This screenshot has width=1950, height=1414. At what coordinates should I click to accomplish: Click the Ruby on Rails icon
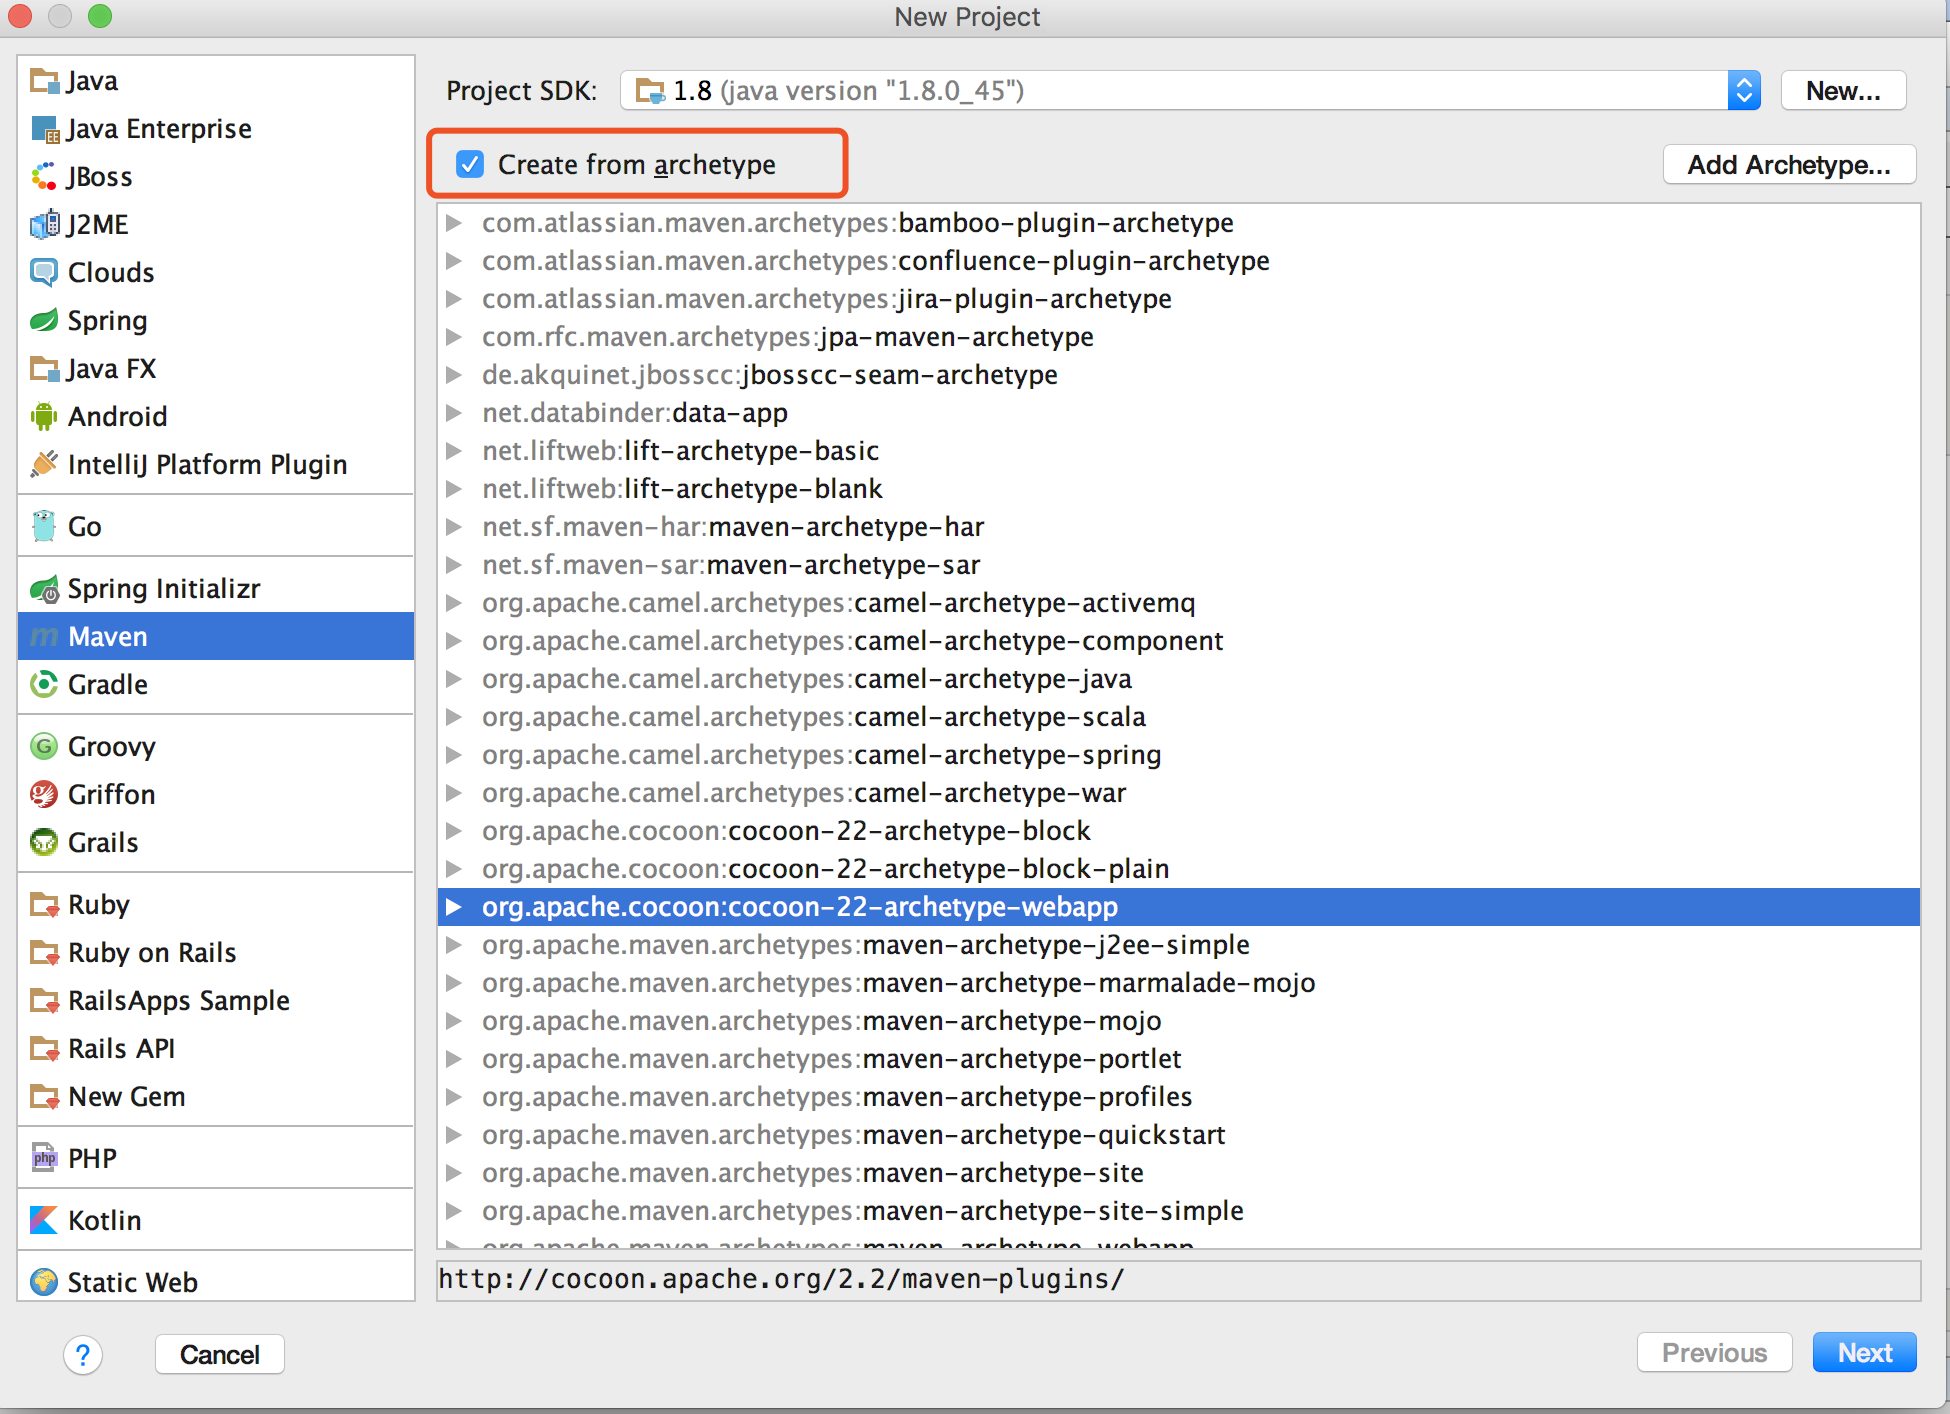point(44,953)
